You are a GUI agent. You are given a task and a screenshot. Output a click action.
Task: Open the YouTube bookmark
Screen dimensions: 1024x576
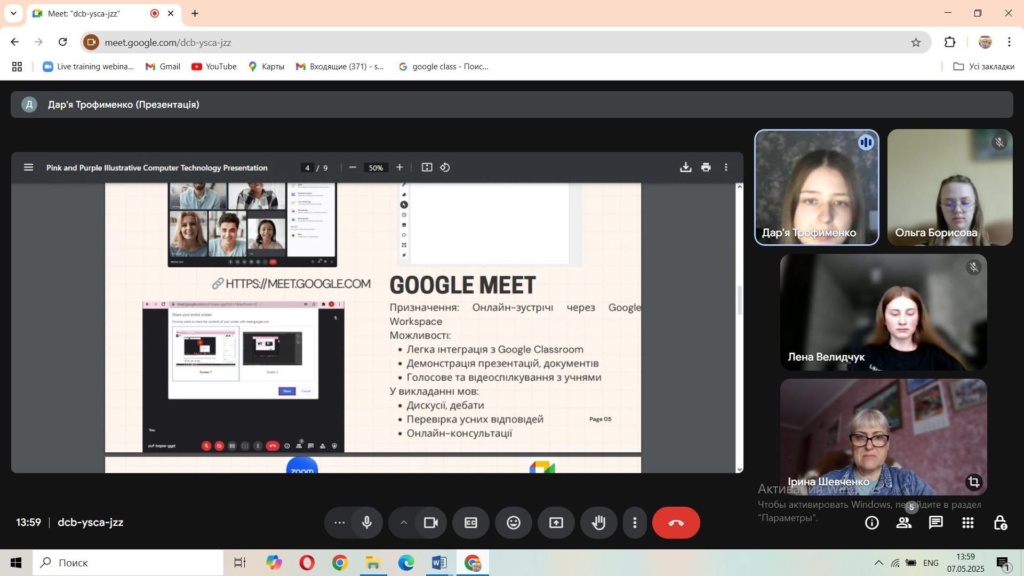214,67
